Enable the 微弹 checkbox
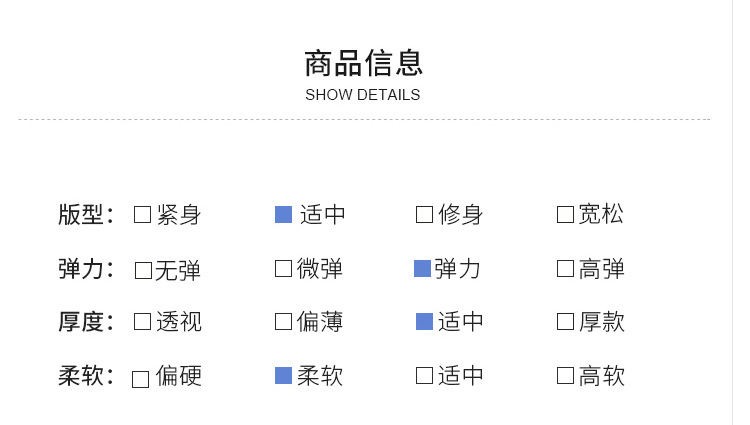 (283, 268)
